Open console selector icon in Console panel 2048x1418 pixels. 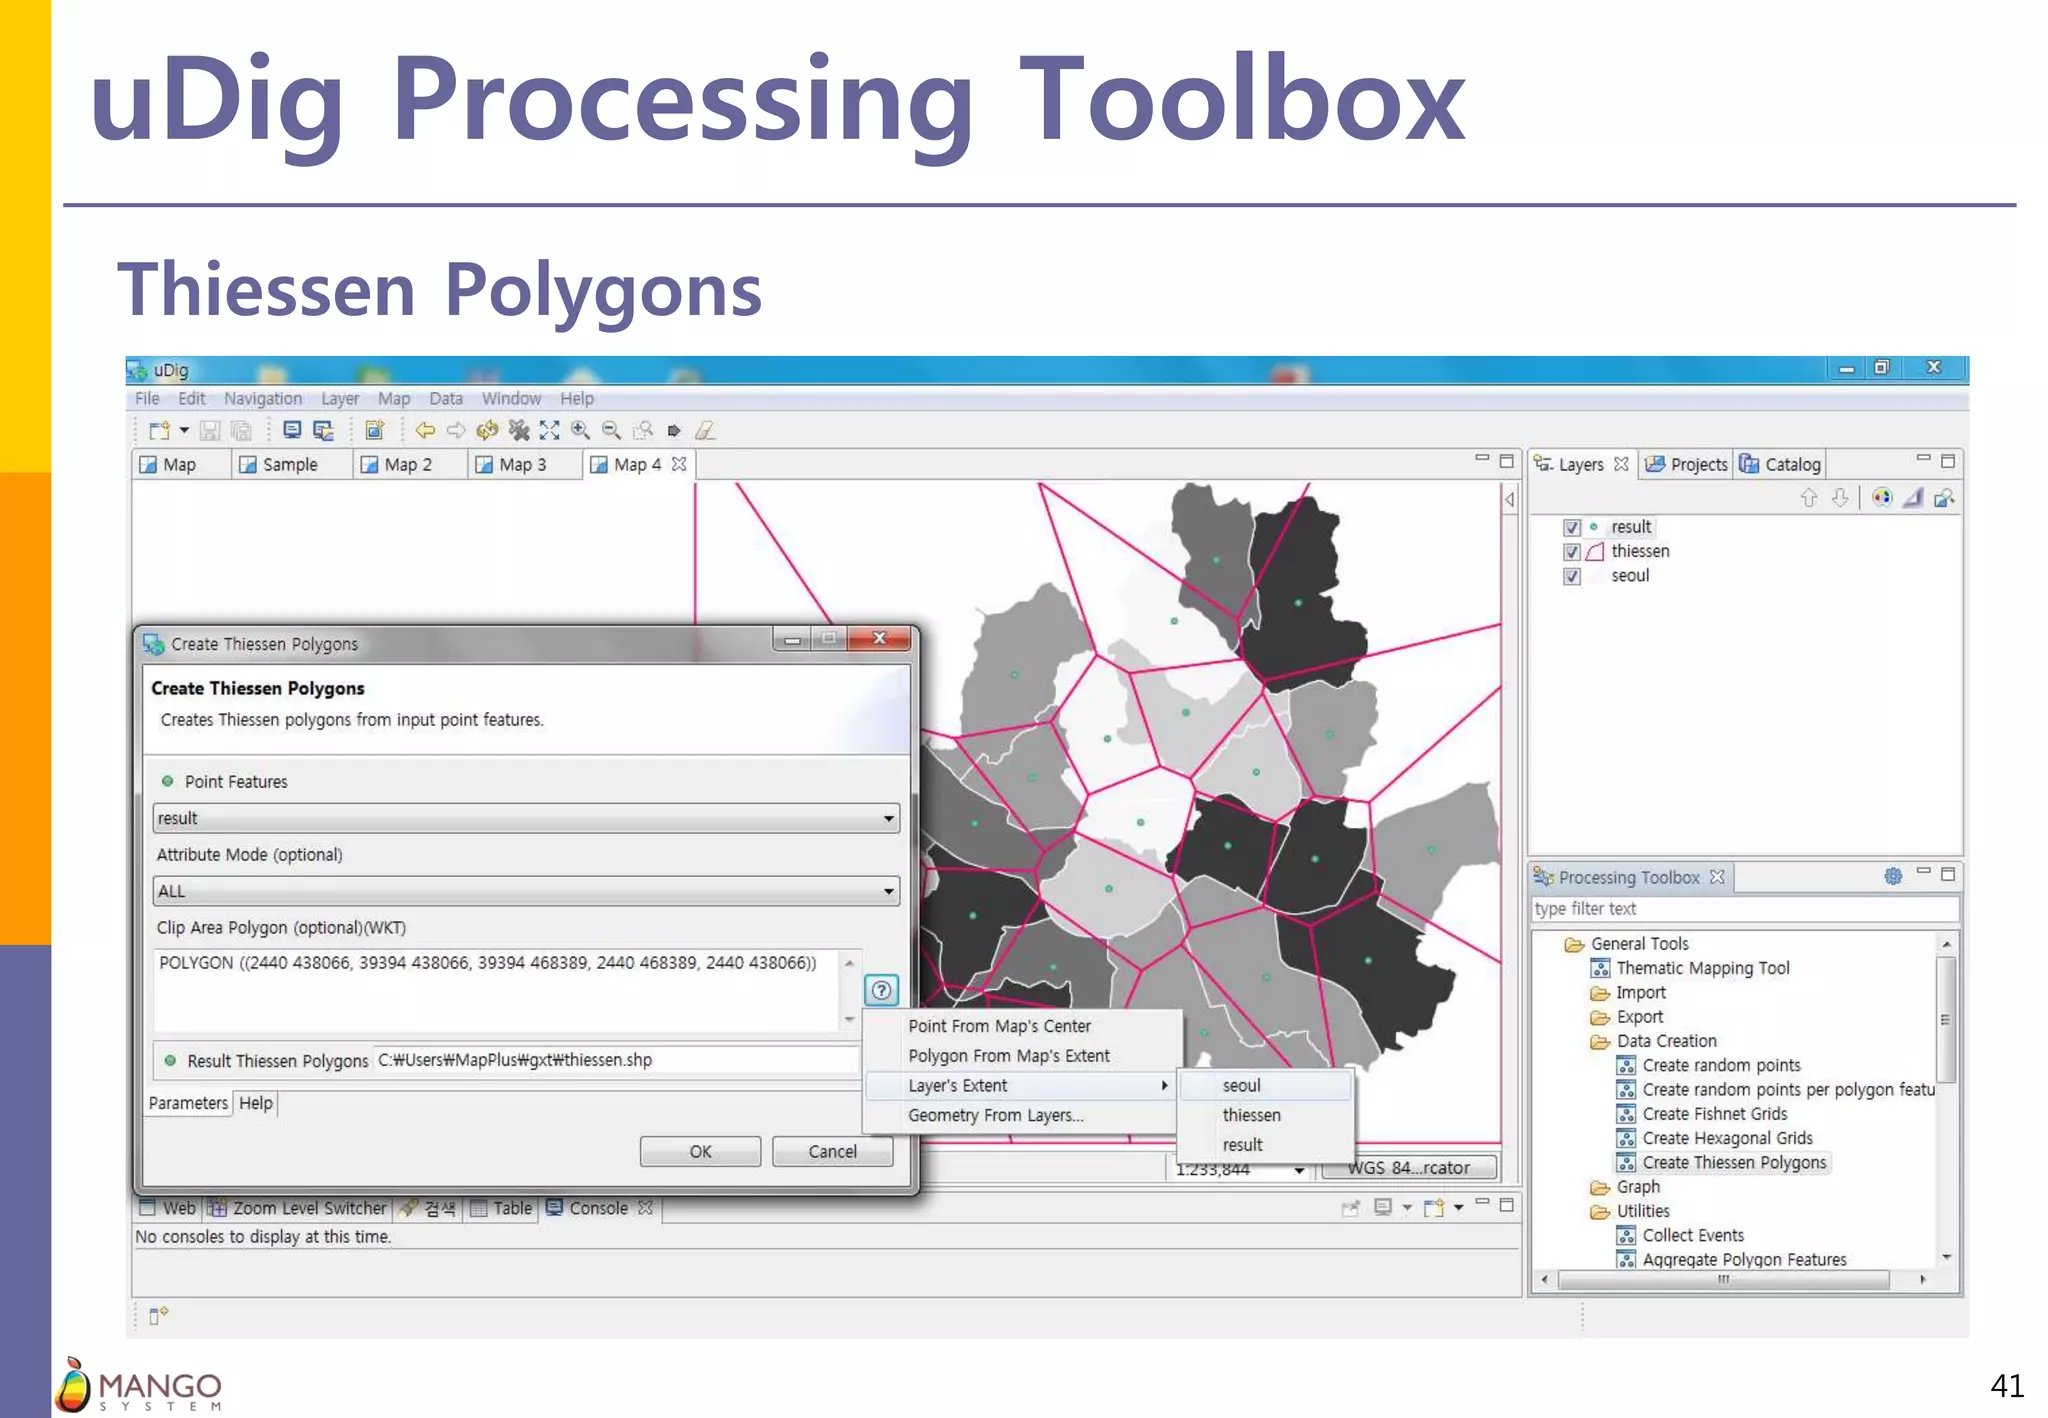(1434, 1208)
